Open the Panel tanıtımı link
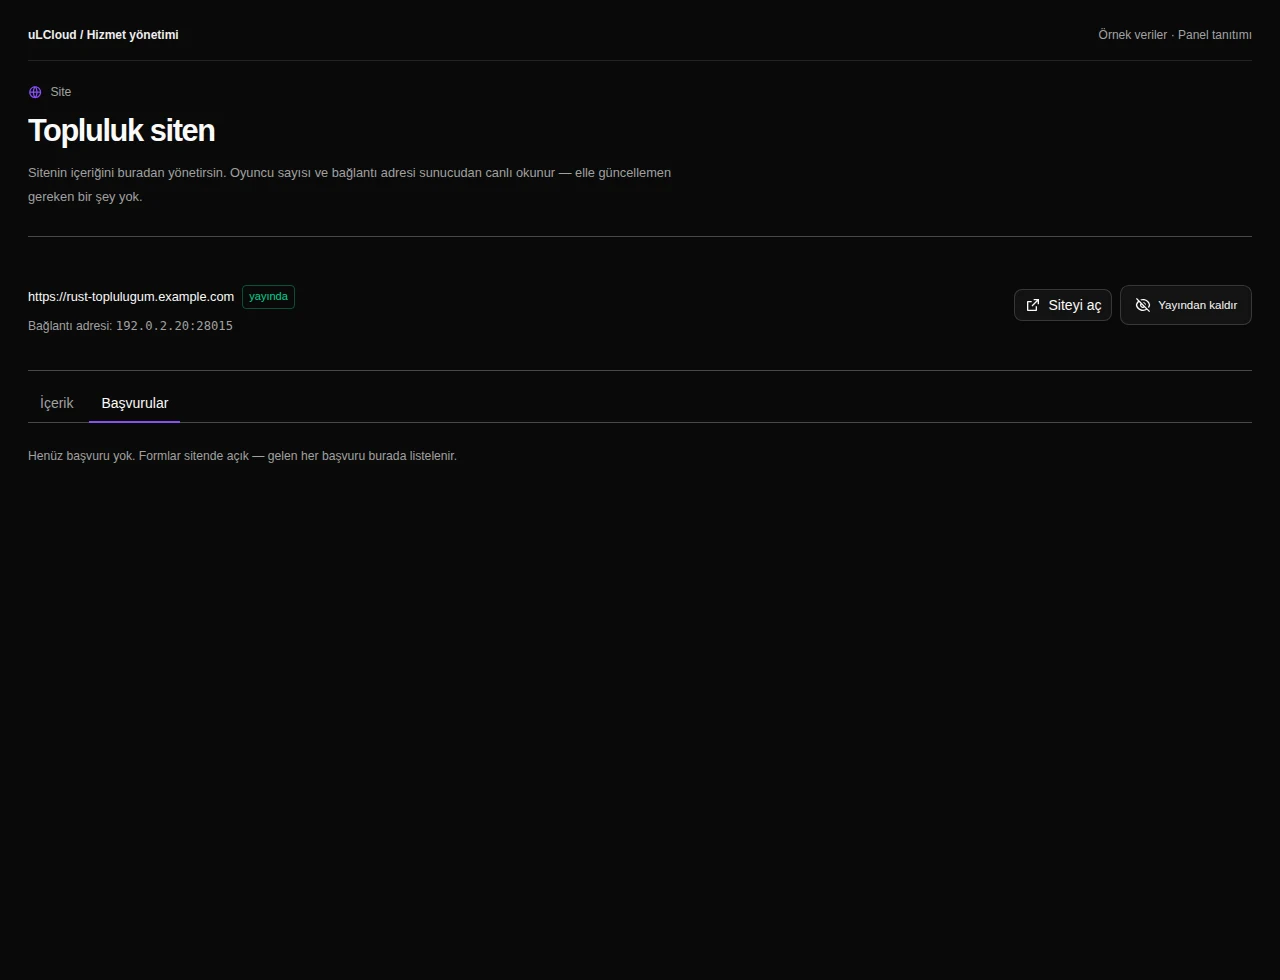The width and height of the screenshot is (1280, 980). click(x=1215, y=35)
